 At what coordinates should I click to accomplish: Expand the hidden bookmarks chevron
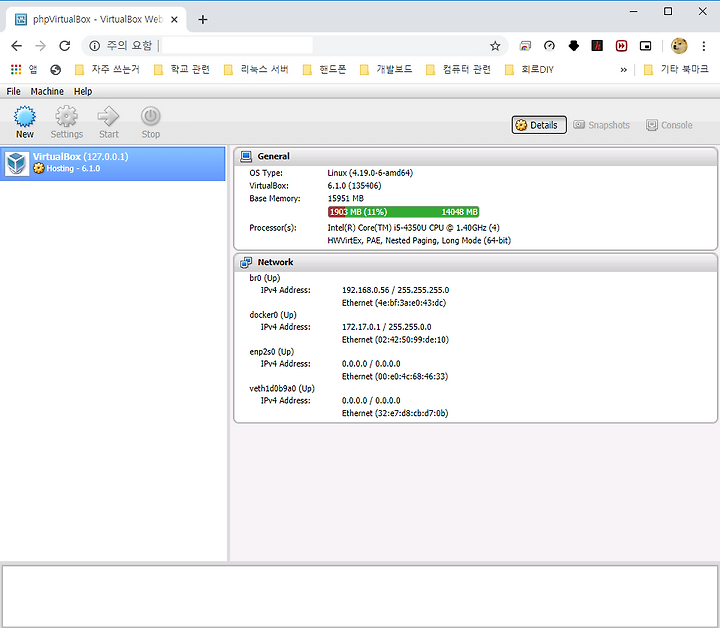pyautogui.click(x=623, y=70)
